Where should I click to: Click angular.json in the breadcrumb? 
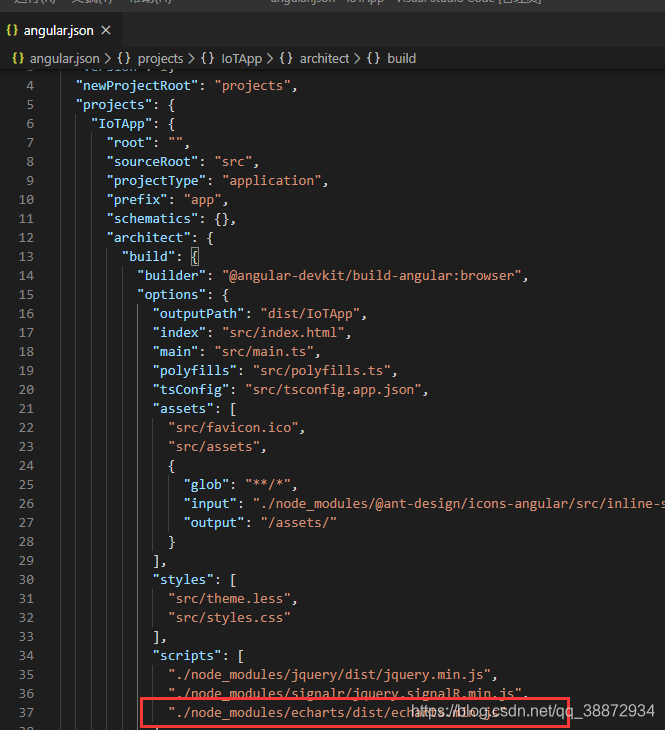click(65, 59)
